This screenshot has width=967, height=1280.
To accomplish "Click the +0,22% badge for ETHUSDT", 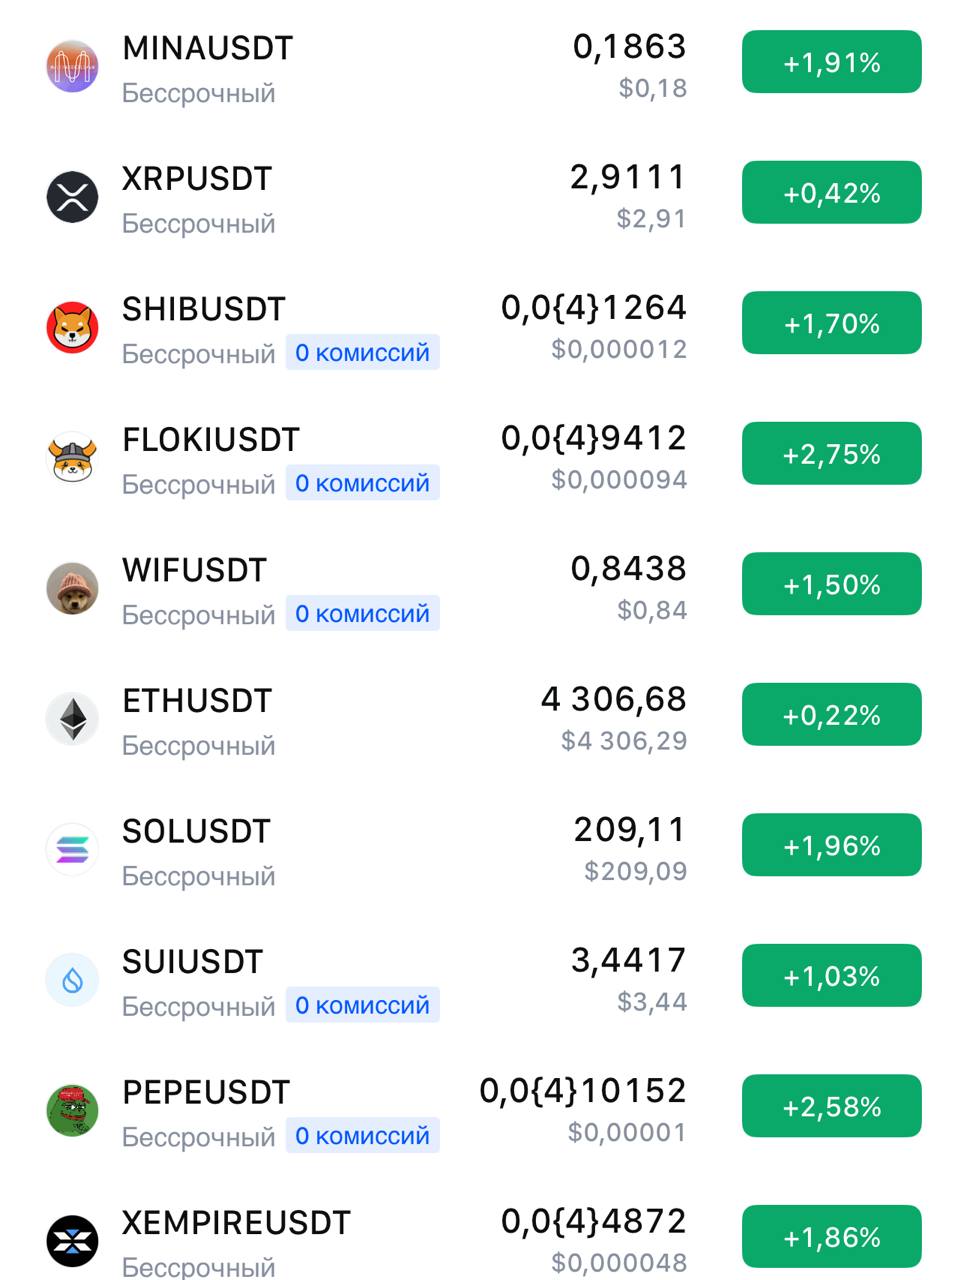I will [831, 714].
